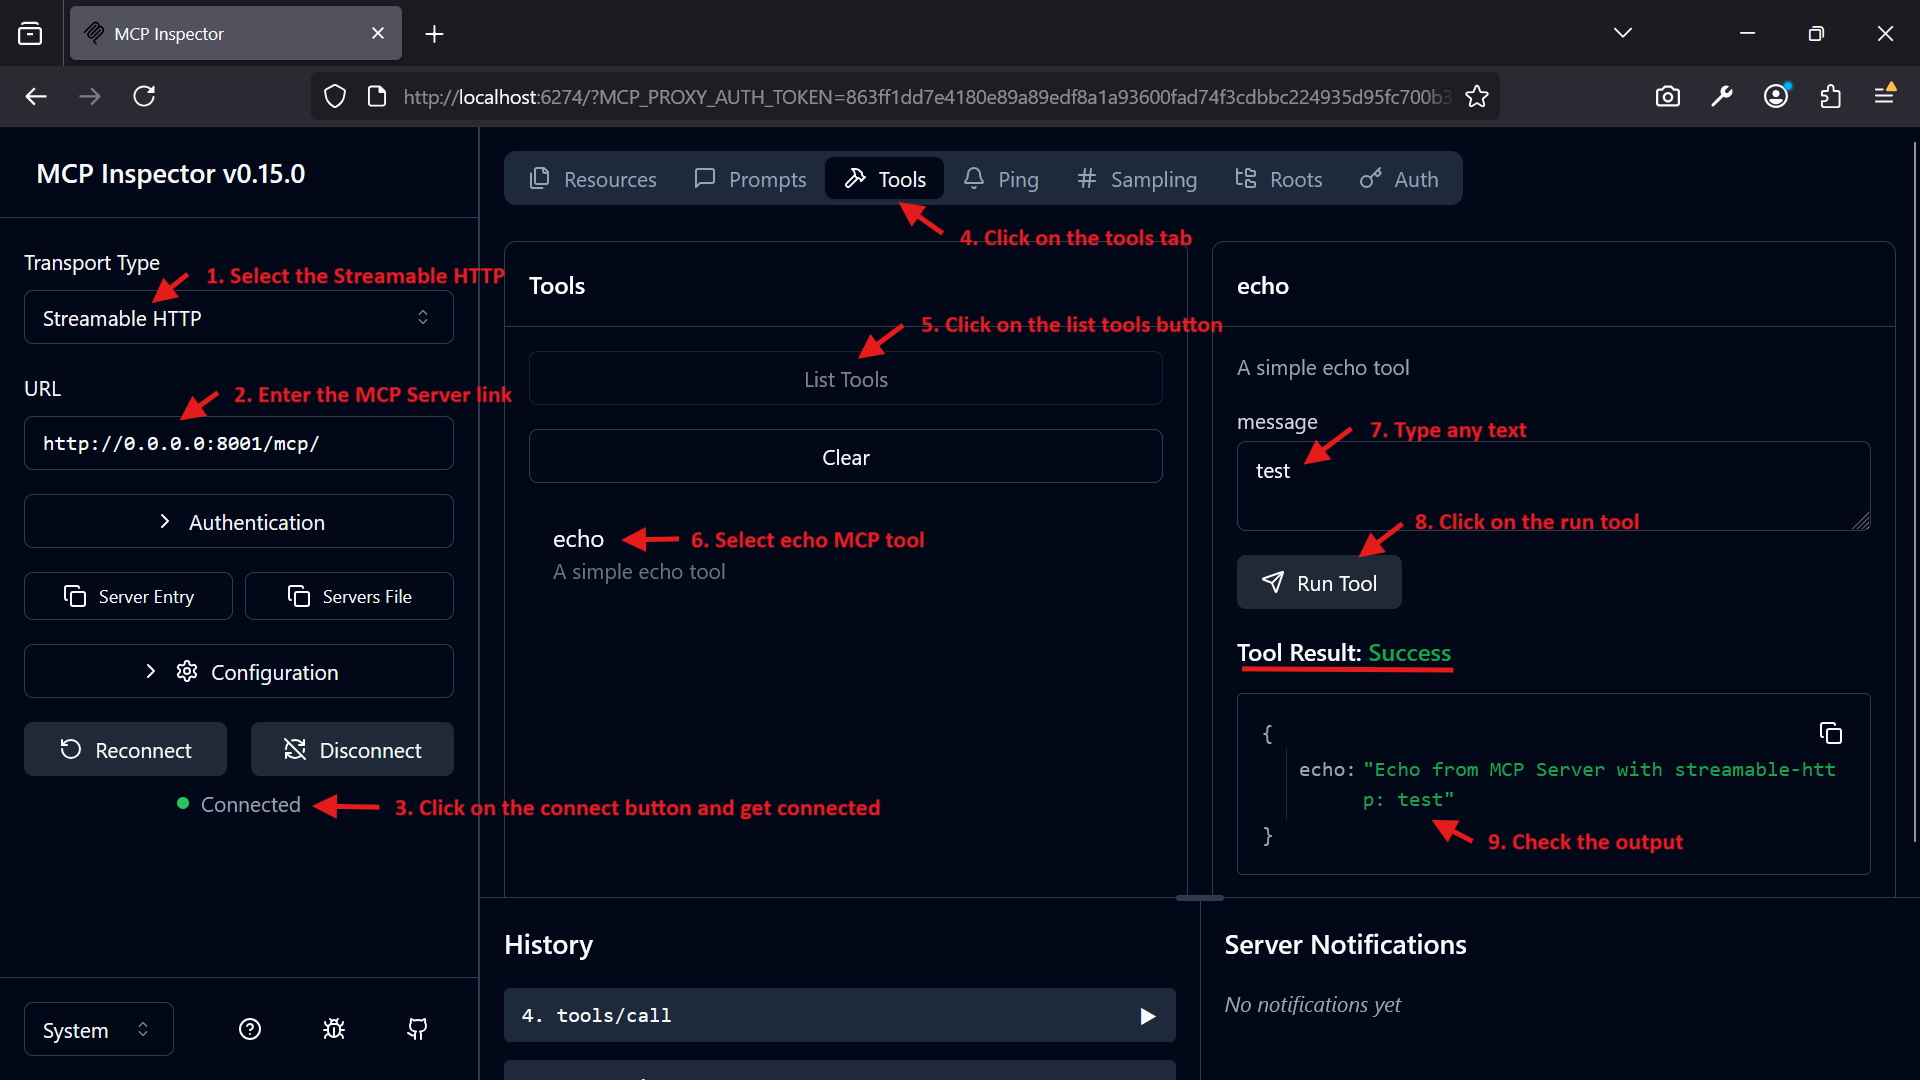The height and width of the screenshot is (1080, 1920).
Task: Focus the message text area
Action: pyautogui.click(x=1553, y=486)
